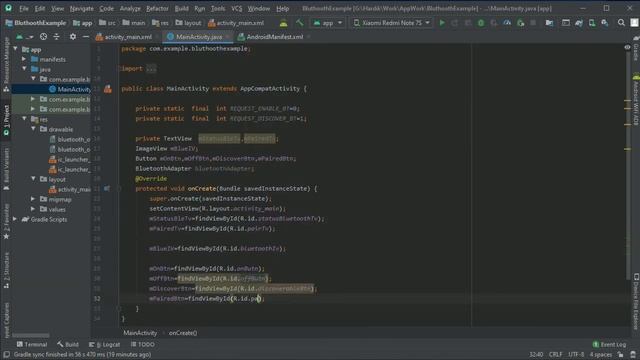Open the TODO tool window

click(x=142, y=344)
